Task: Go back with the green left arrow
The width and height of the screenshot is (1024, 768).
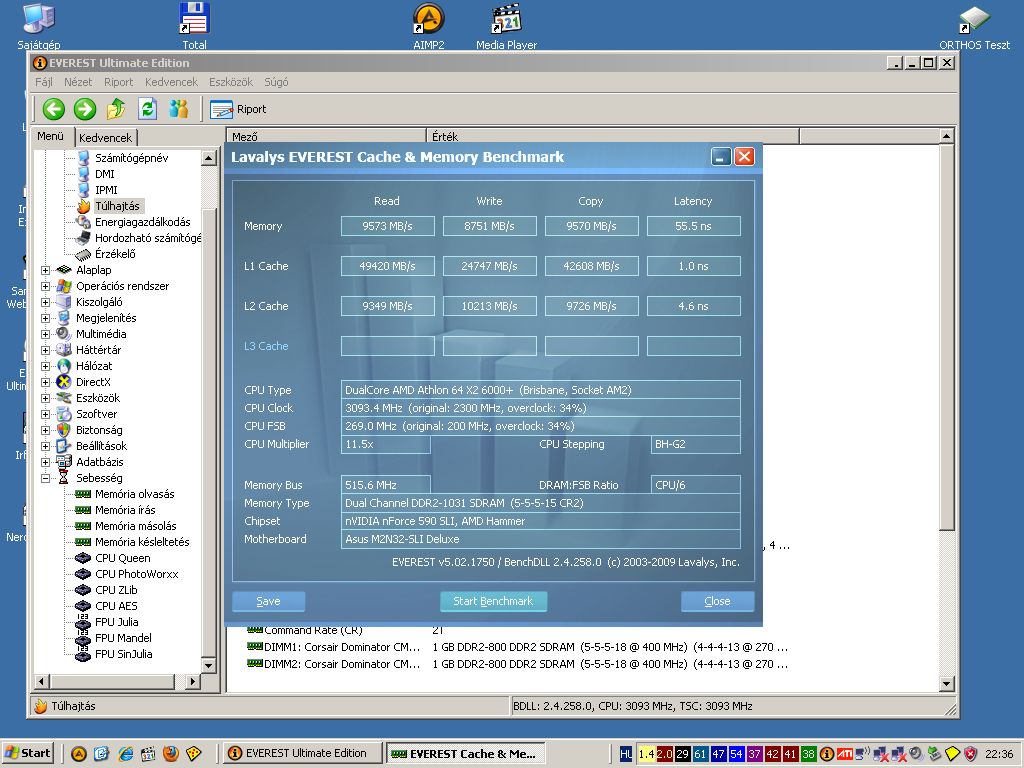Action: (54, 109)
